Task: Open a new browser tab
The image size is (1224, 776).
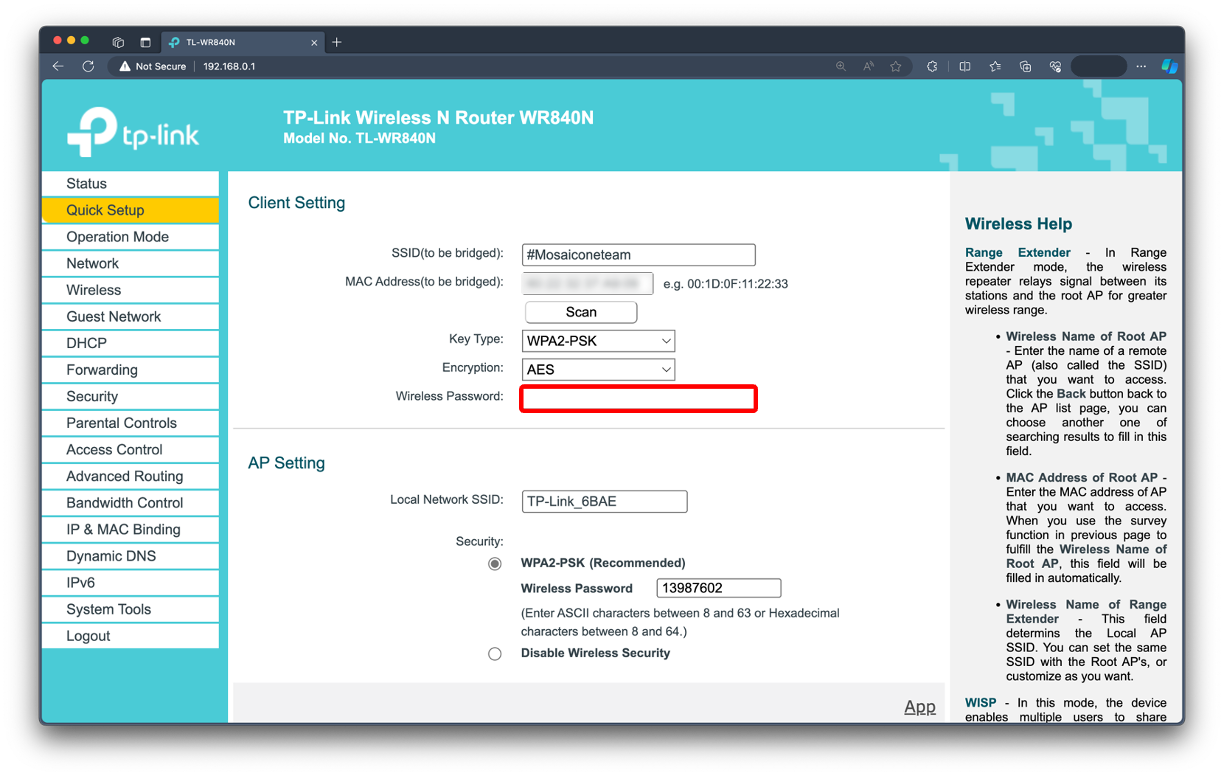Action: (x=337, y=42)
